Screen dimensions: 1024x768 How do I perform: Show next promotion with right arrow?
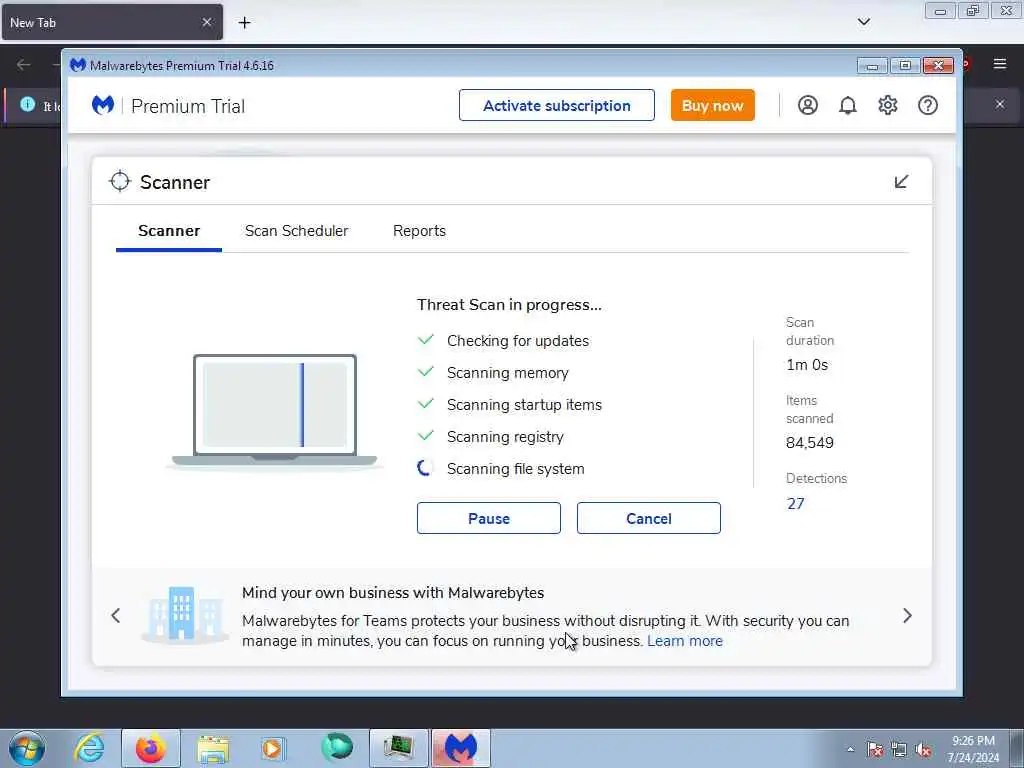coord(907,615)
